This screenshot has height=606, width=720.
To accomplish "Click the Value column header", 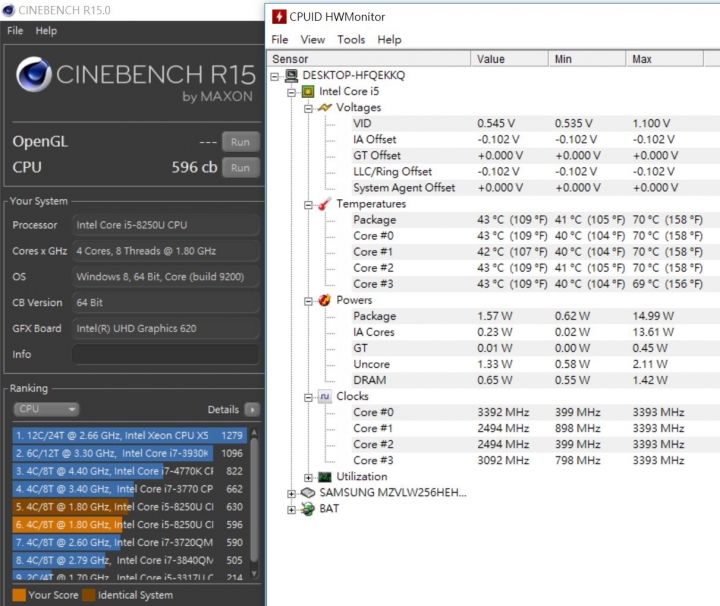I will click(510, 59).
